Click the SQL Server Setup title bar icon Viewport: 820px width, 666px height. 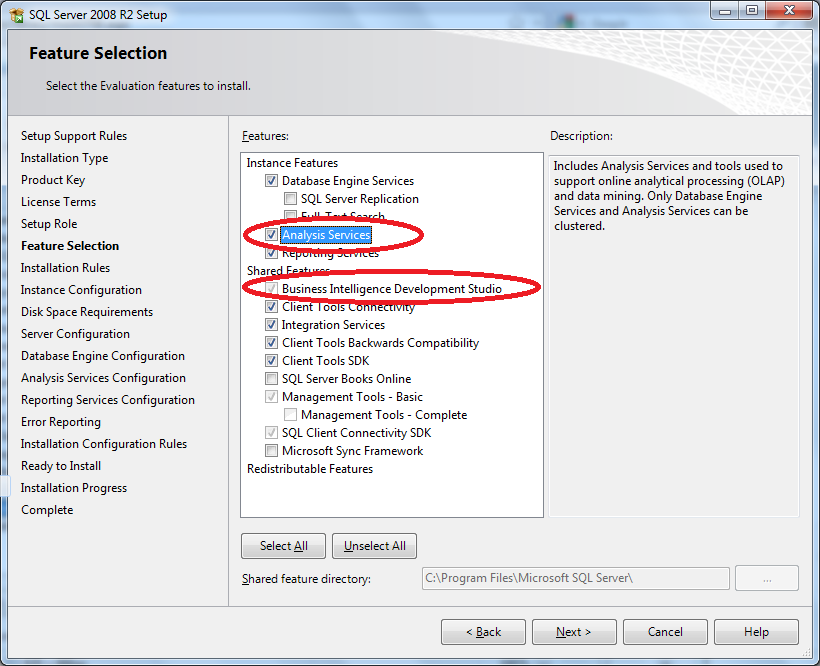pos(16,15)
